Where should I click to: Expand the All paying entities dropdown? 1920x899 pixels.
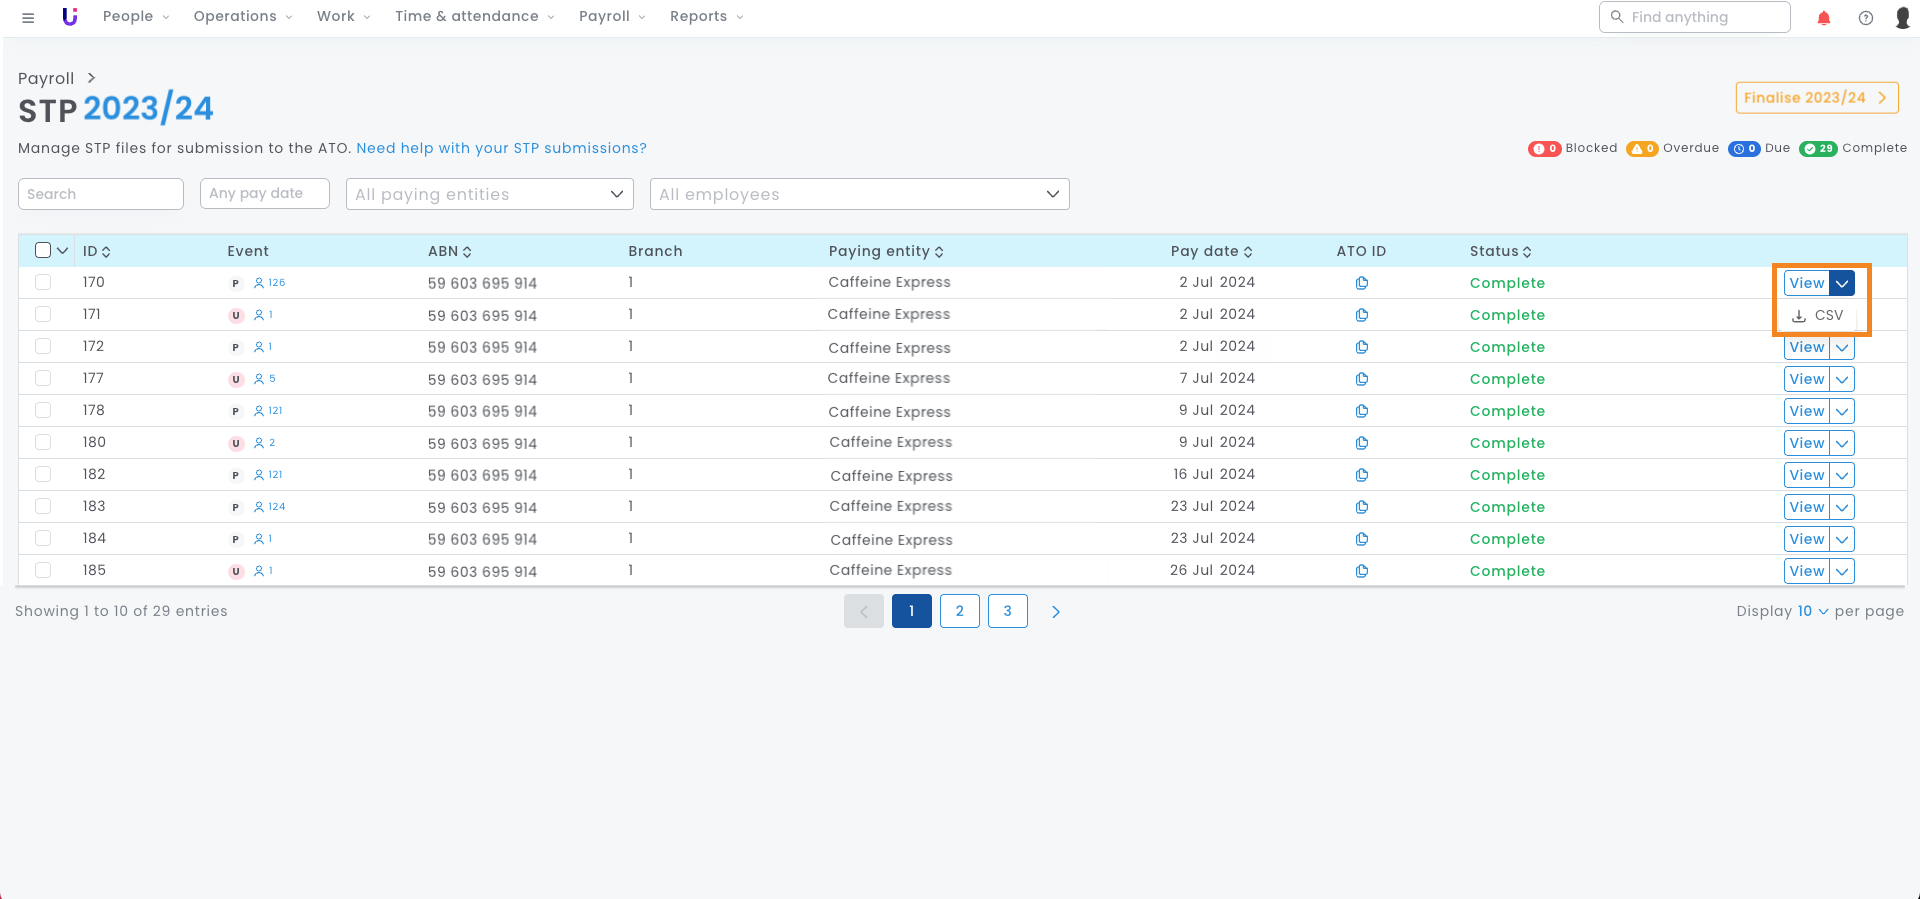[x=490, y=194]
